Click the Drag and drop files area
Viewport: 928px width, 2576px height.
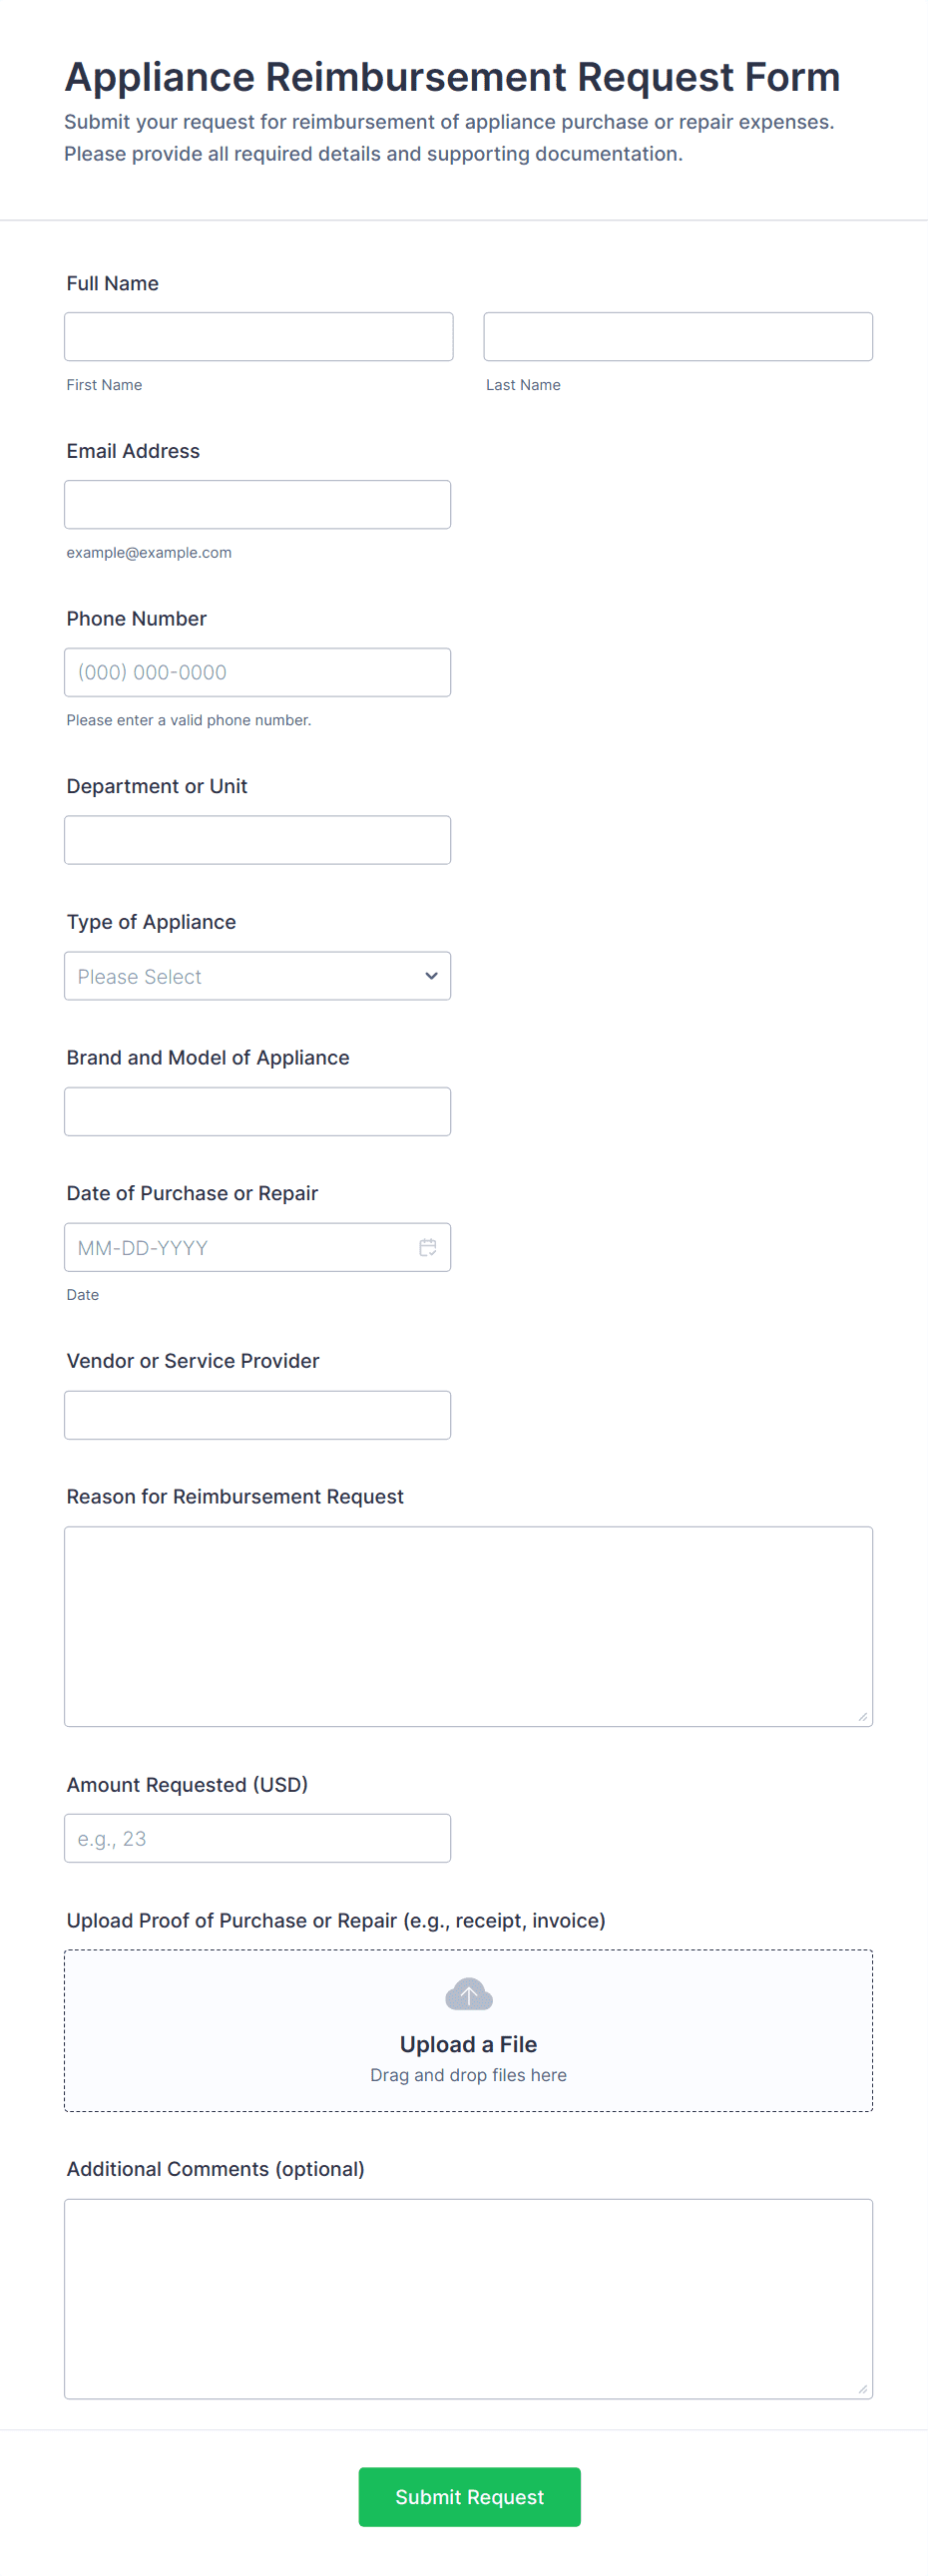click(x=468, y=2076)
